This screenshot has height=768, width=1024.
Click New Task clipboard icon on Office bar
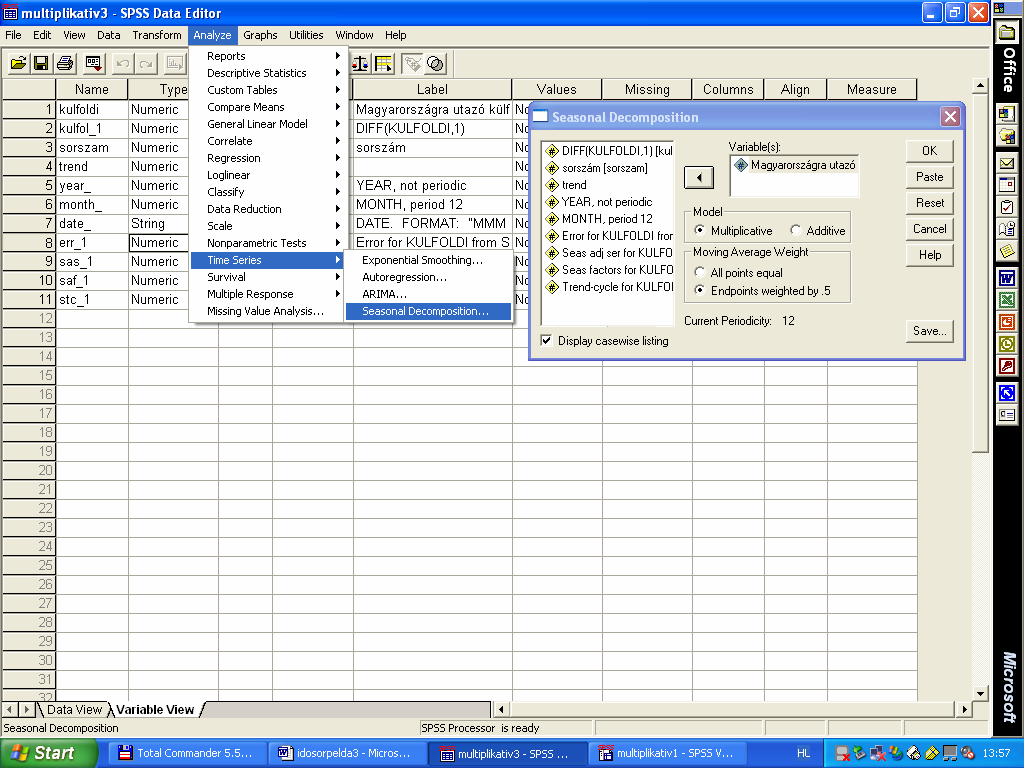coord(1007,207)
